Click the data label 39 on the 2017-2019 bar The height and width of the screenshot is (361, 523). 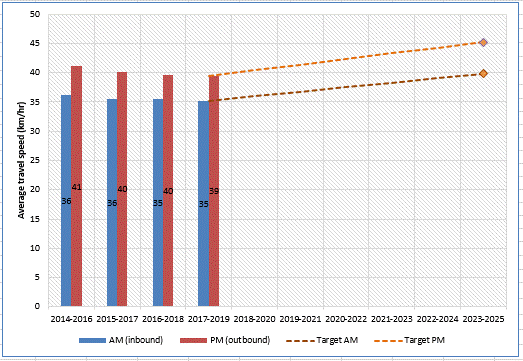pos(214,191)
